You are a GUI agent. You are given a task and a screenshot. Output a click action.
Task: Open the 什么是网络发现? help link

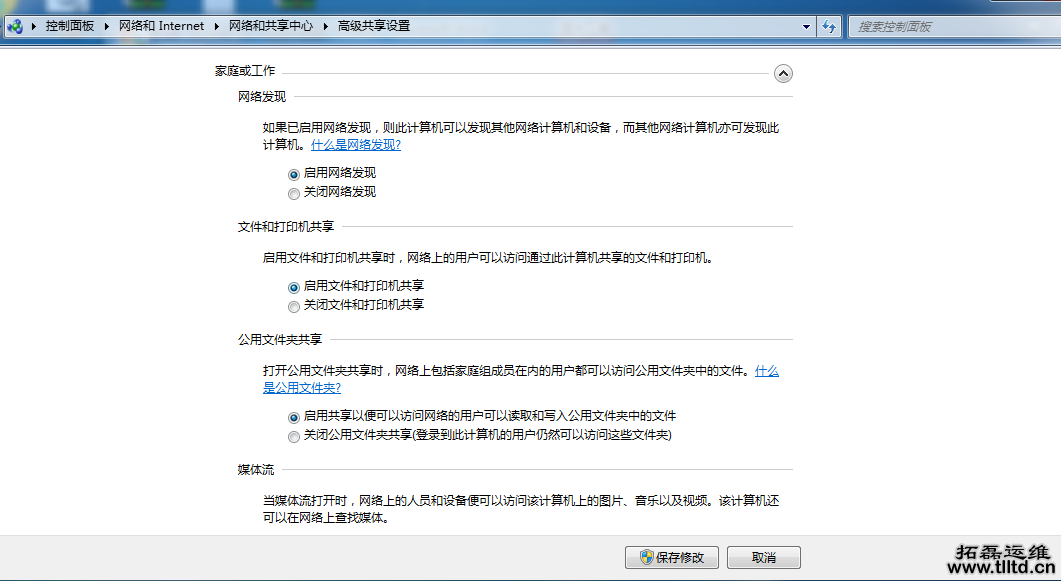coord(355,144)
